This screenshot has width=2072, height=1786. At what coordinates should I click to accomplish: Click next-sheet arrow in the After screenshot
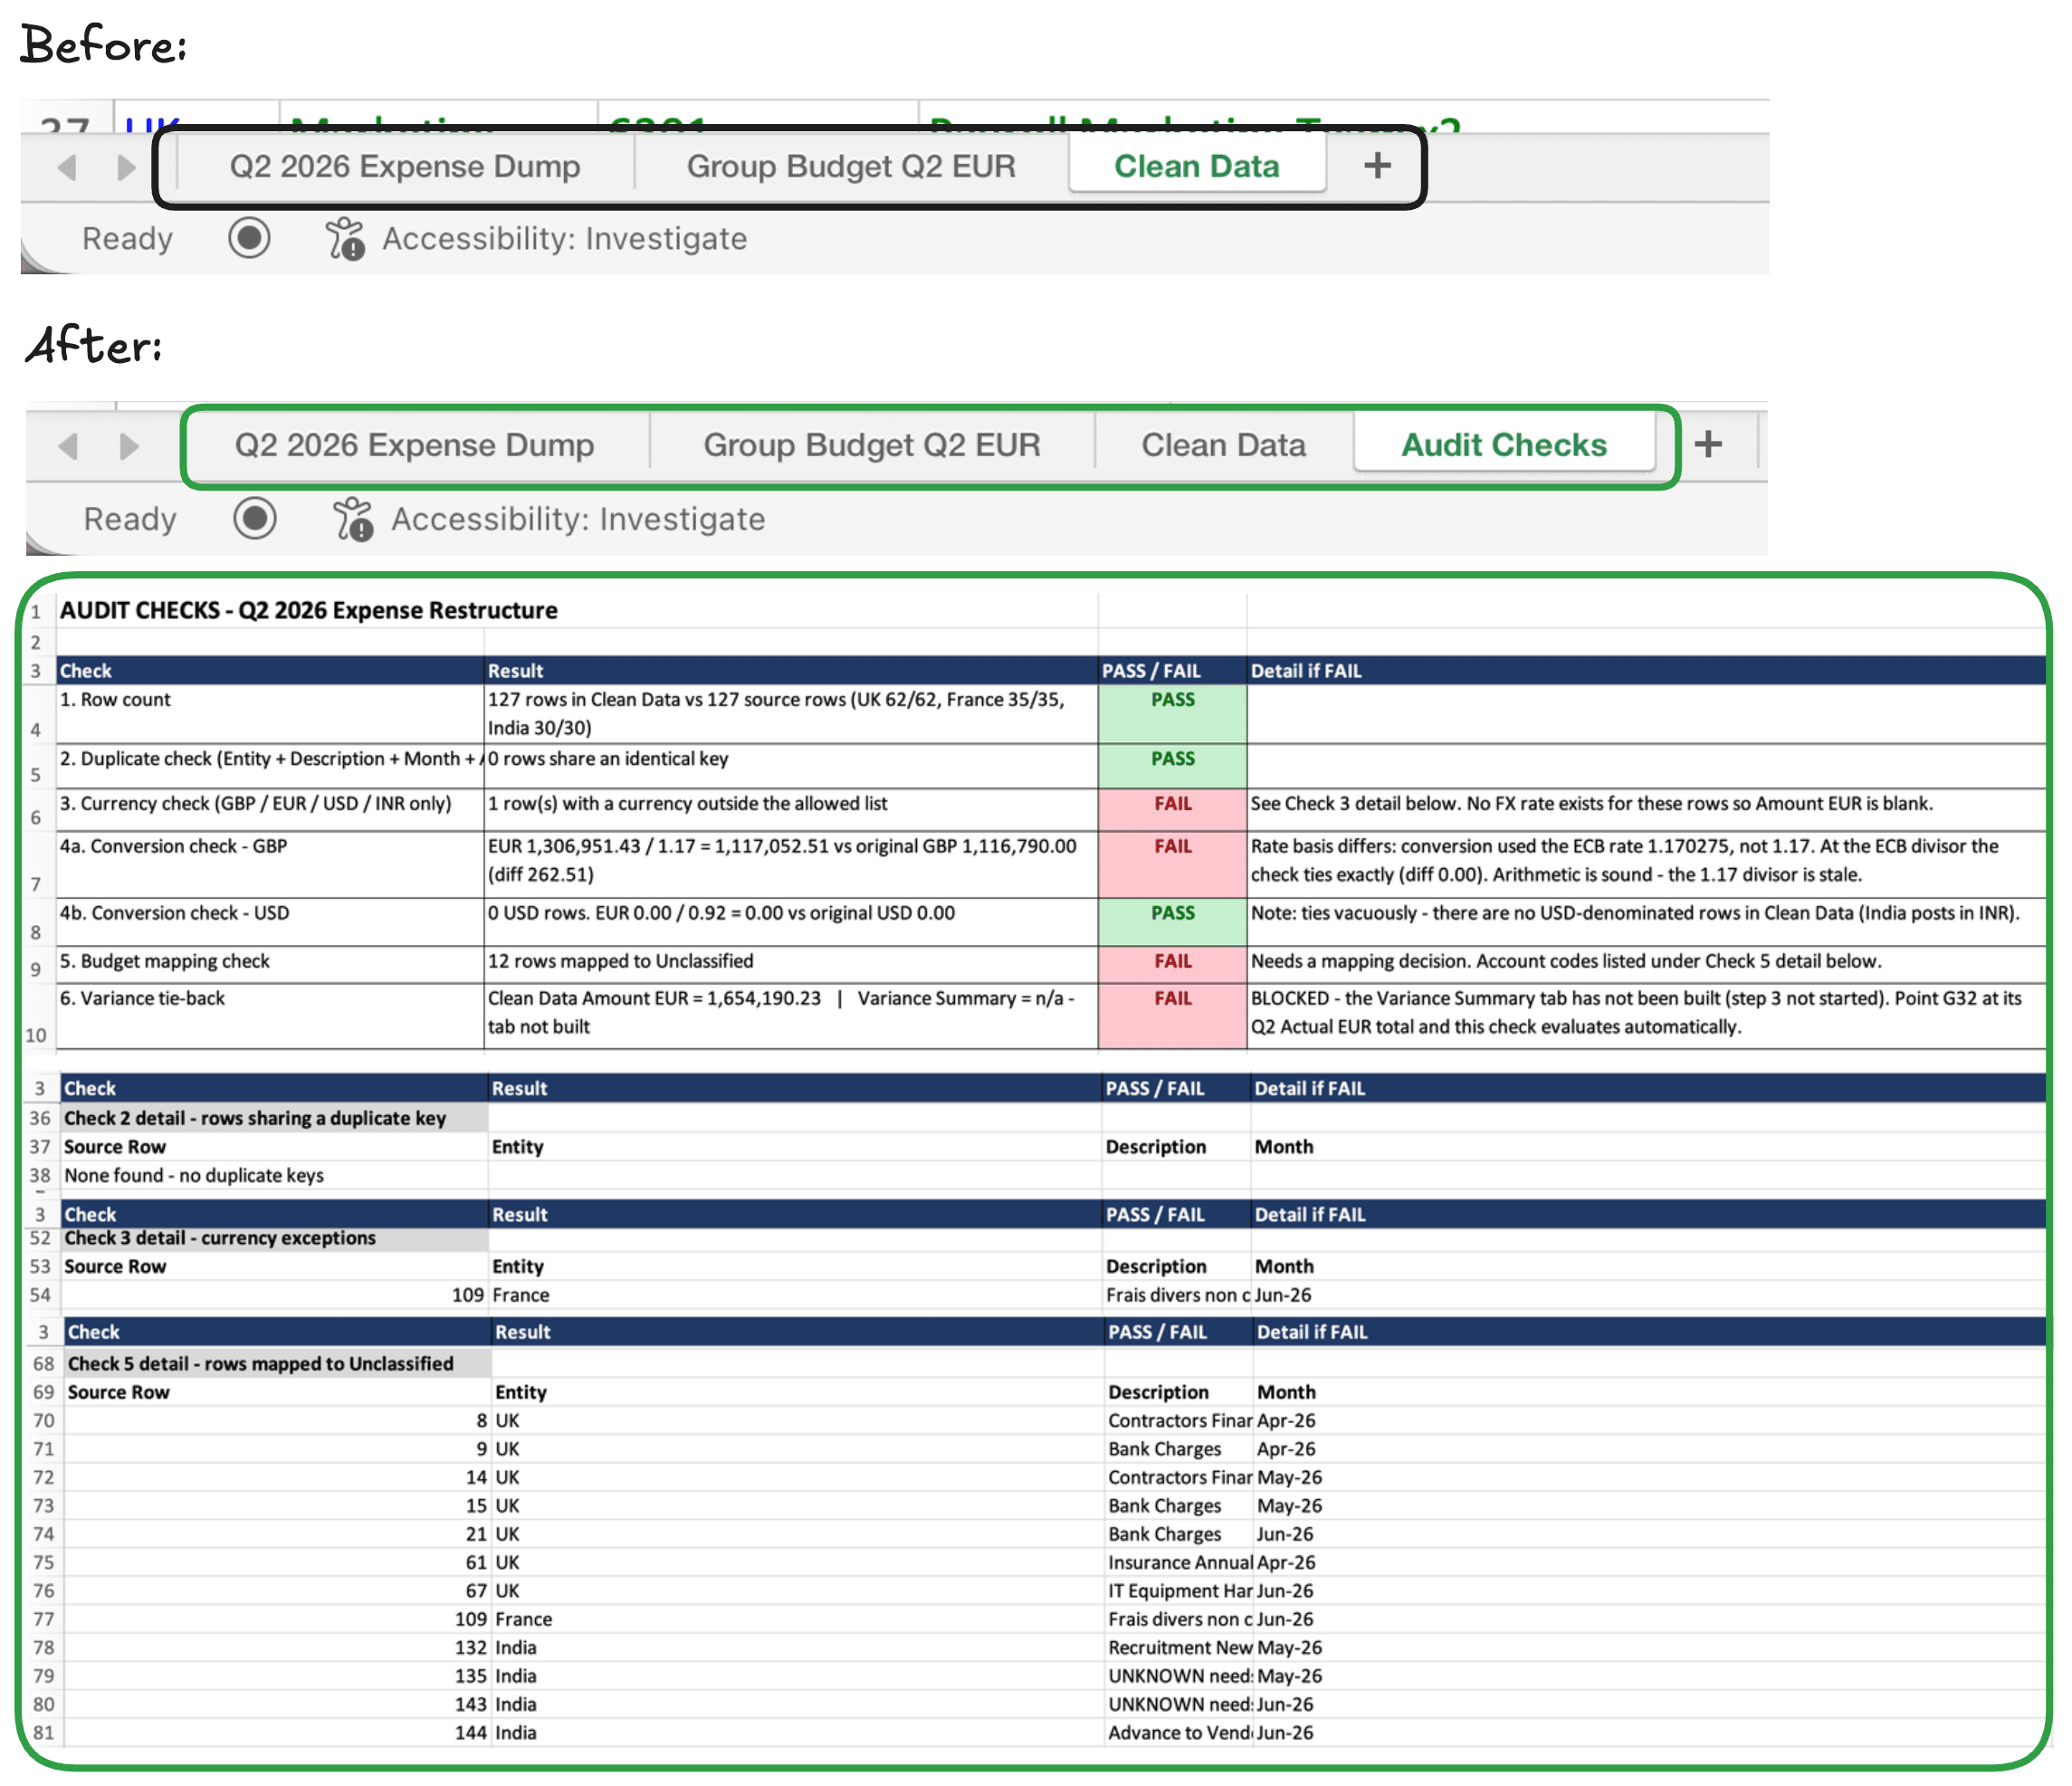[x=129, y=445]
